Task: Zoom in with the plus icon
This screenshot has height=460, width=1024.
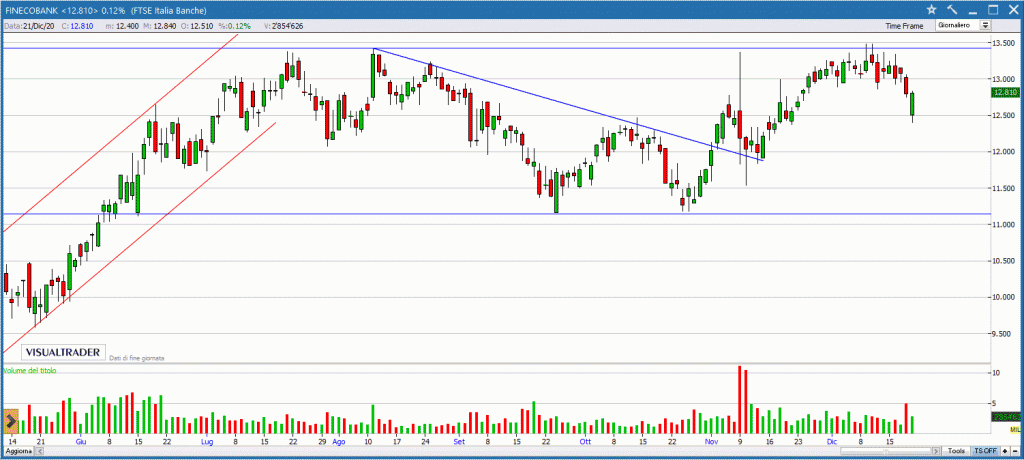Action: [1005, 451]
